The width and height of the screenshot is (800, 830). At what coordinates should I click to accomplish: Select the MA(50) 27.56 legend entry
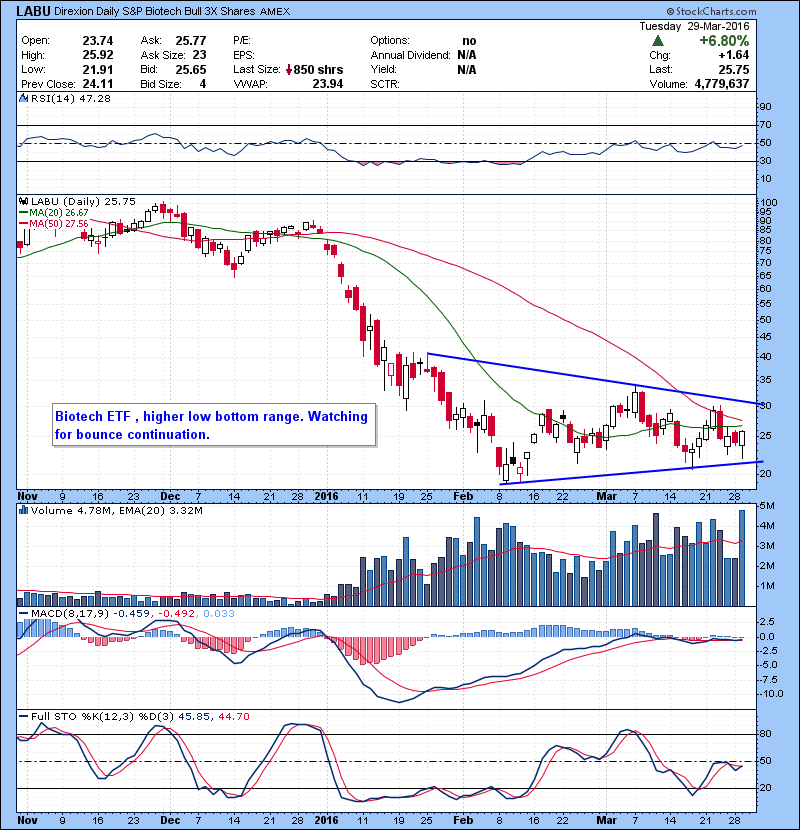[54, 223]
